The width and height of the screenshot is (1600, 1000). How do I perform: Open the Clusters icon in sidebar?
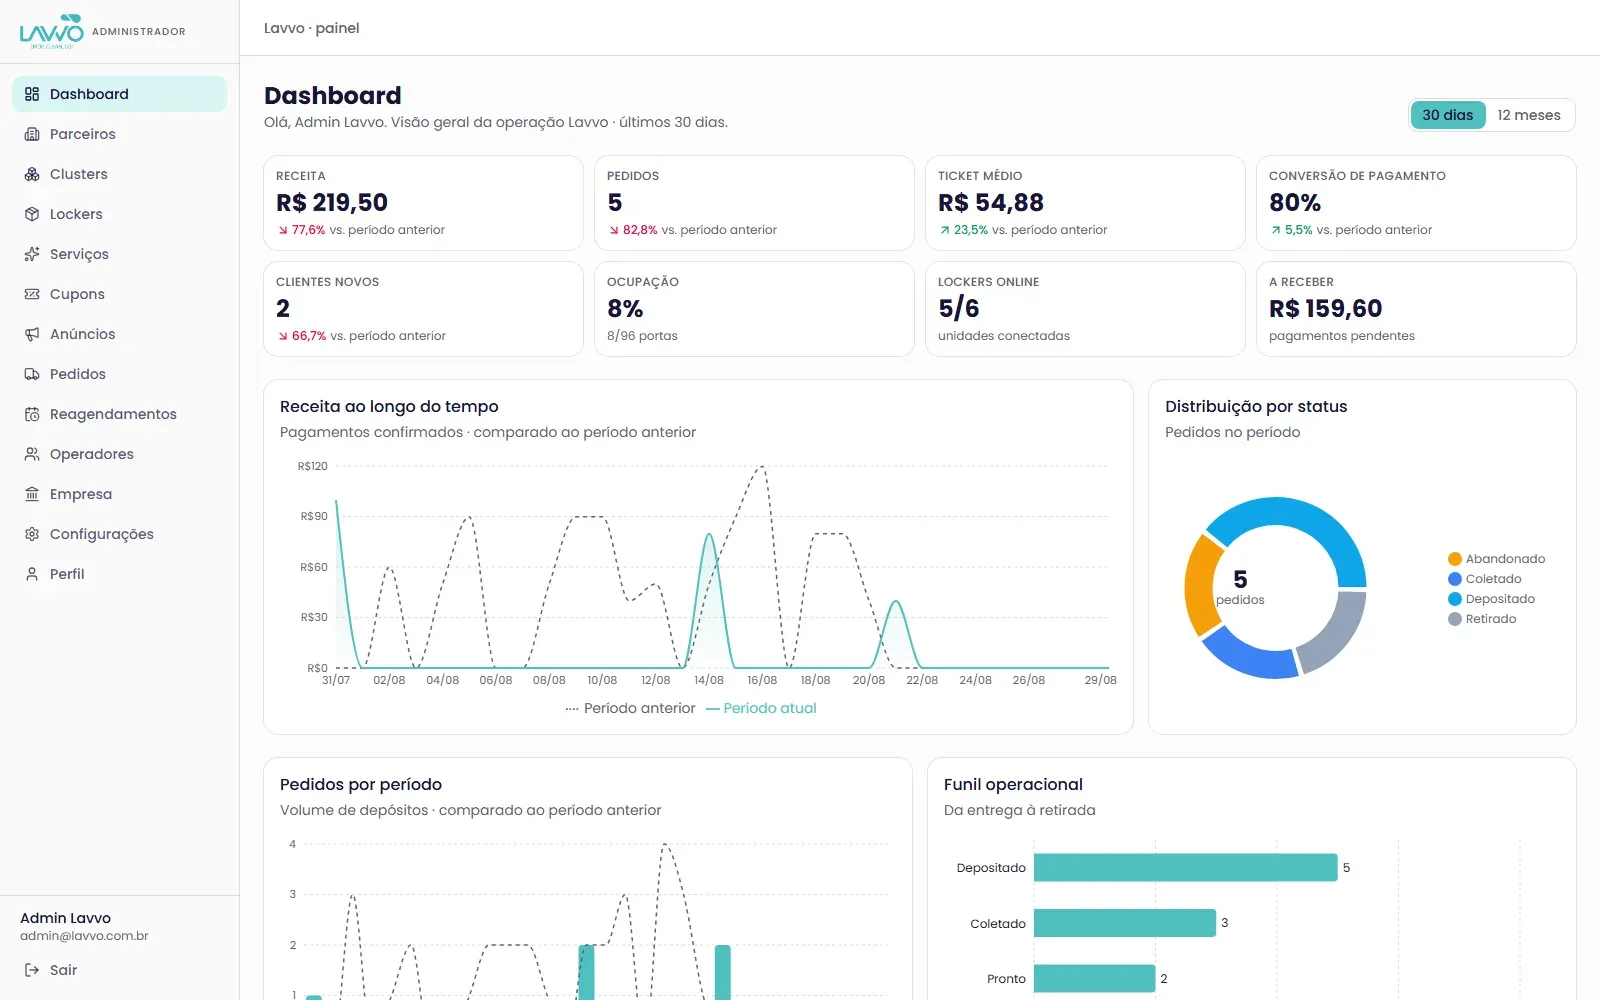tap(32, 174)
